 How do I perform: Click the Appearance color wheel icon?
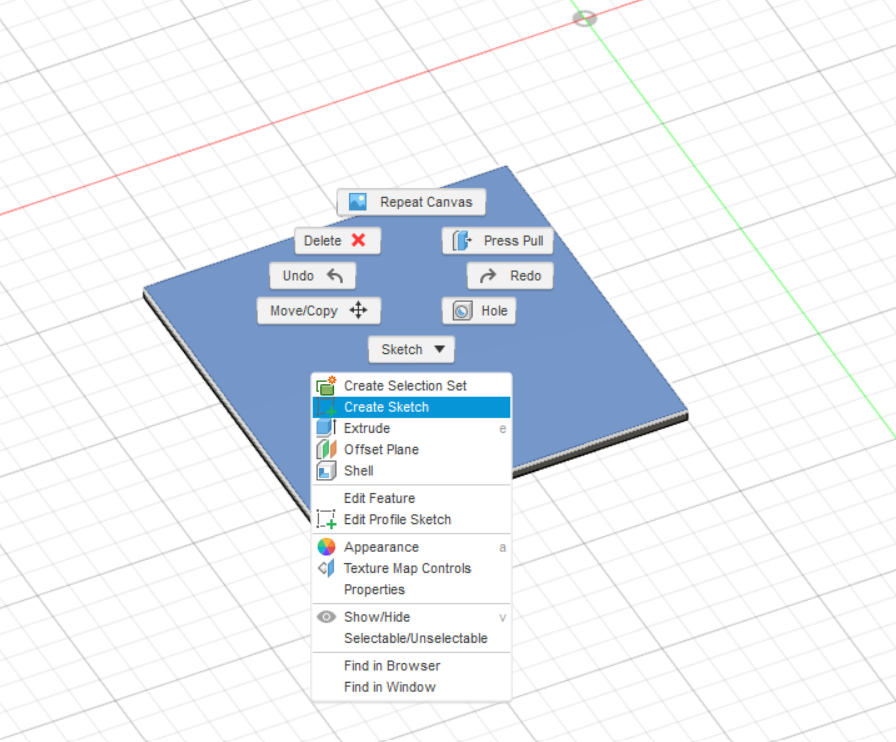tap(326, 547)
